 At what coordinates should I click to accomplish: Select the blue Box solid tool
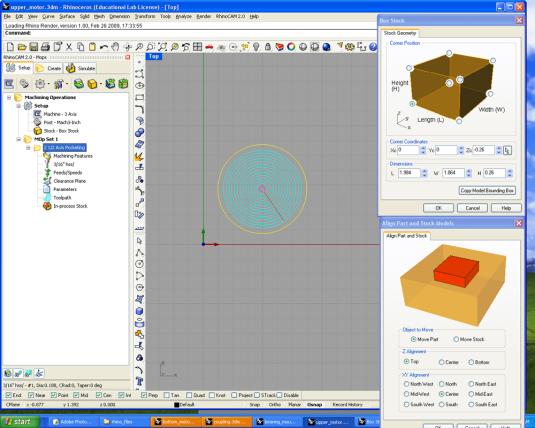(x=139, y=311)
